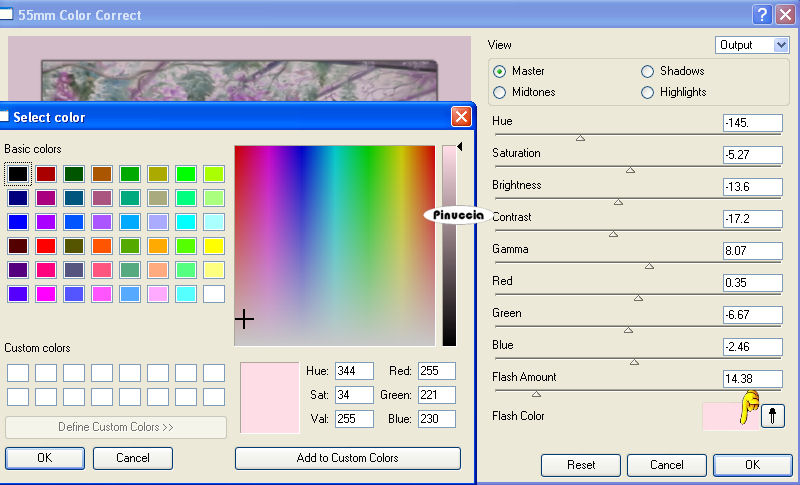Cancel the Select color dialog
Viewport: 800px width, 485px height.
[x=132, y=458]
